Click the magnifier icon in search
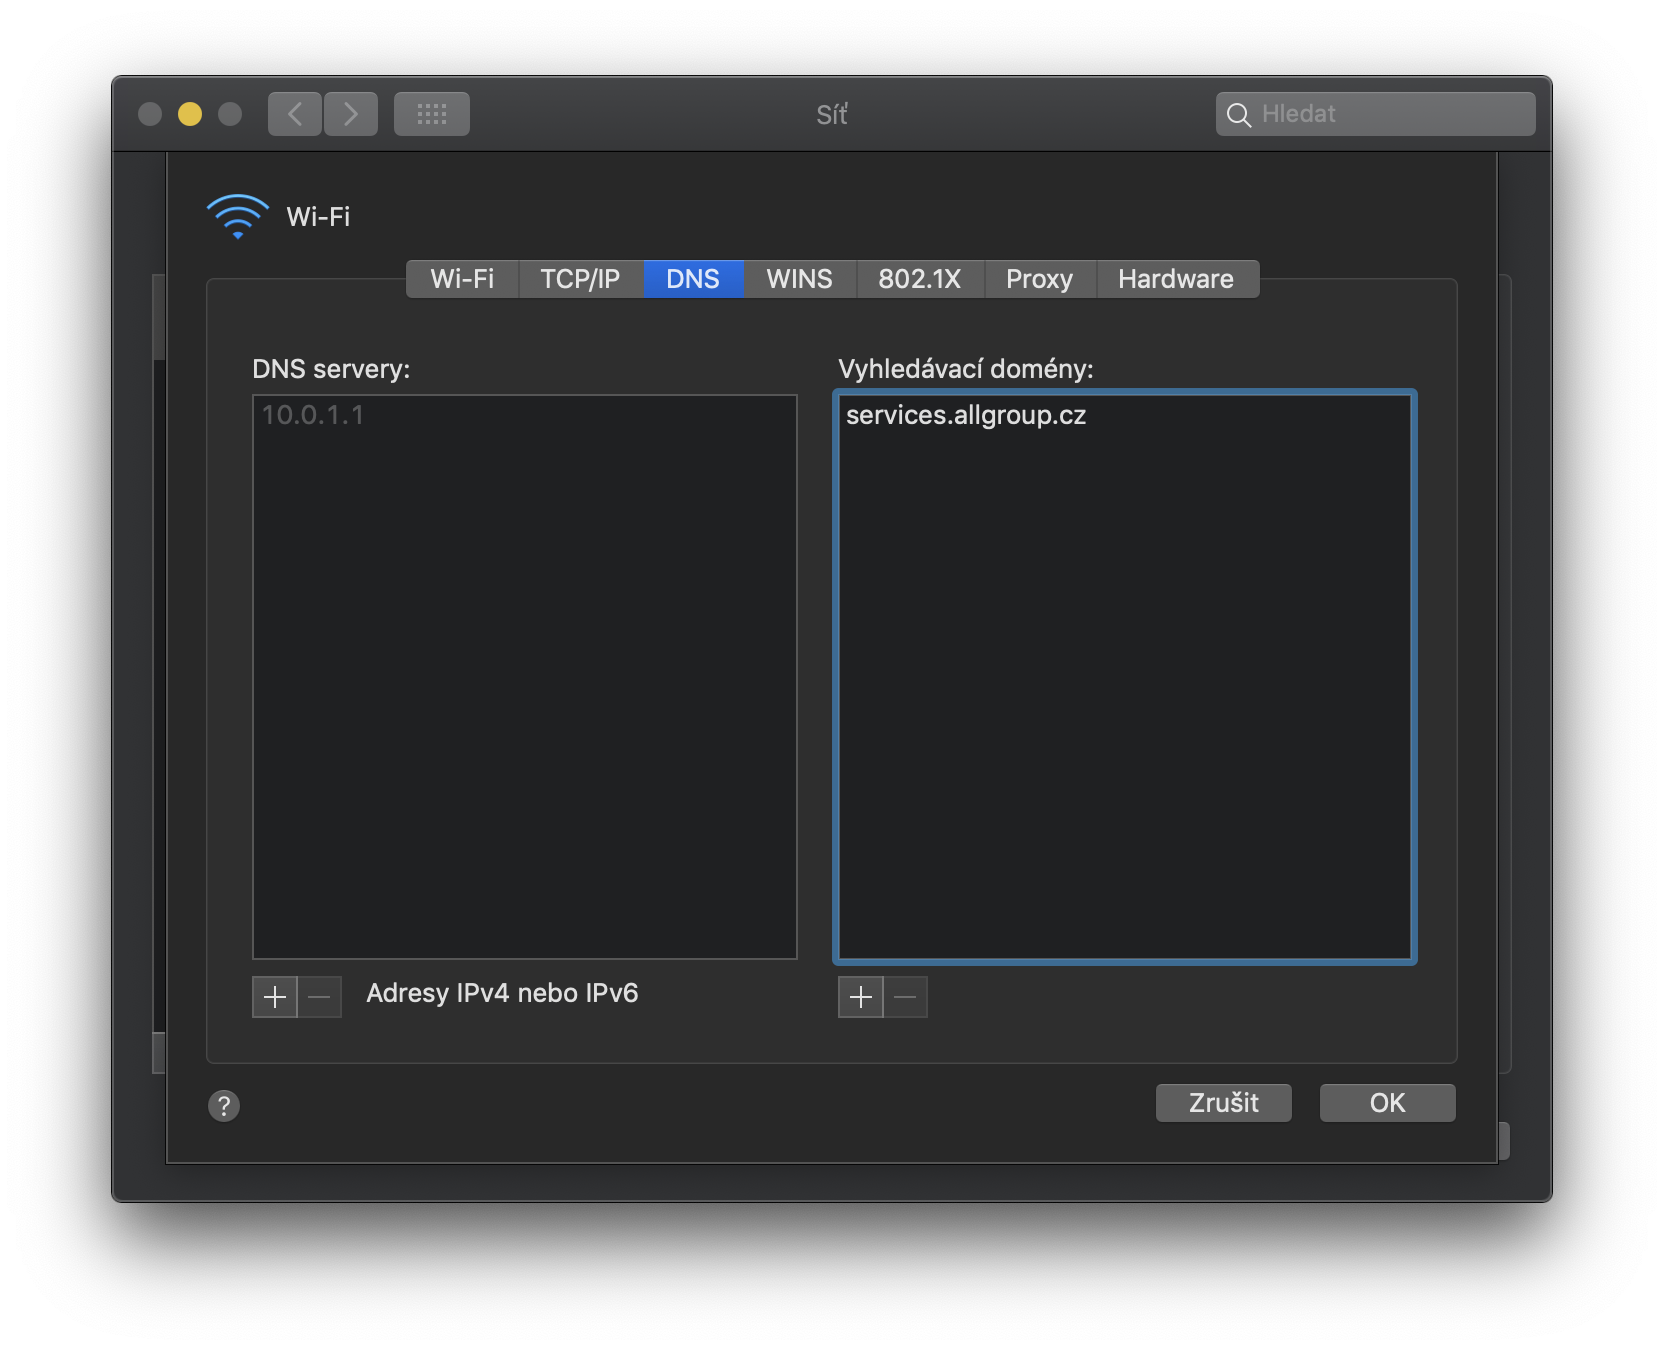The width and height of the screenshot is (1664, 1350). click(x=1239, y=115)
